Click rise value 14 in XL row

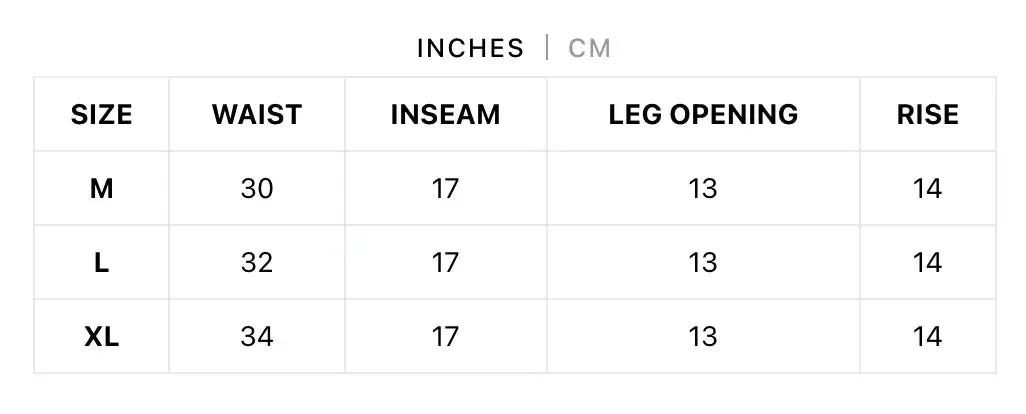(x=927, y=337)
